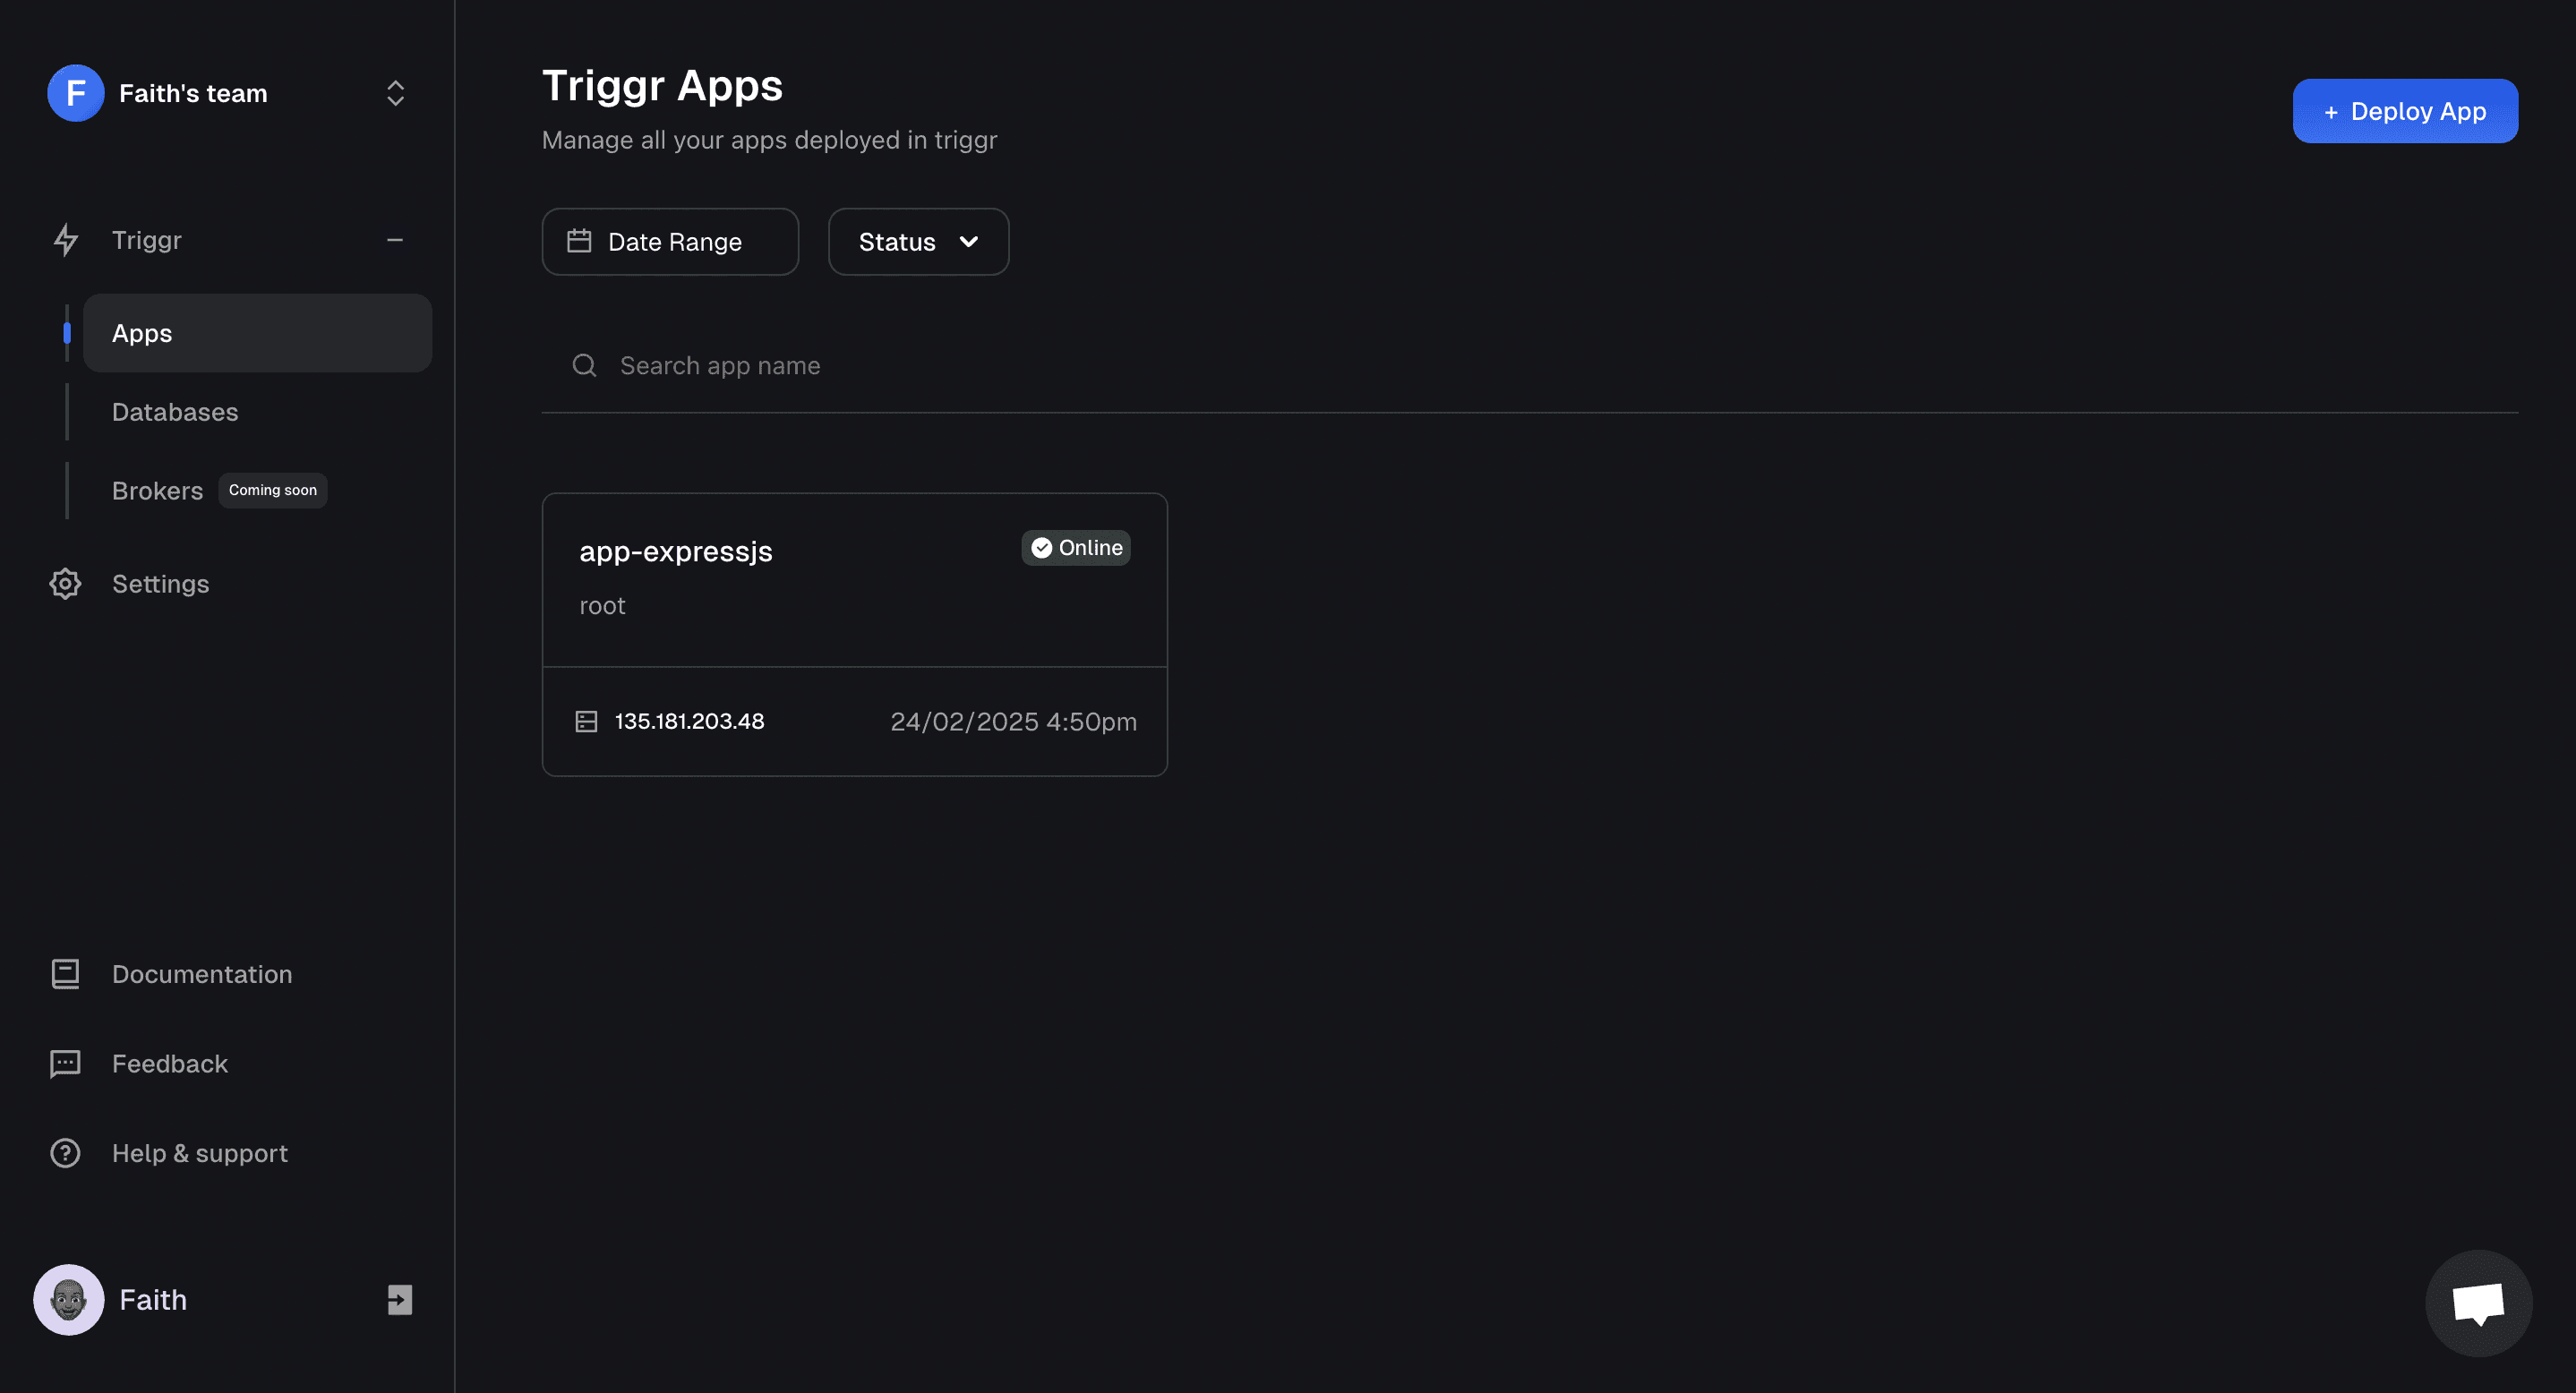Select Faith's profile picture at bottom
2576x1393 pixels.
tap(67, 1299)
